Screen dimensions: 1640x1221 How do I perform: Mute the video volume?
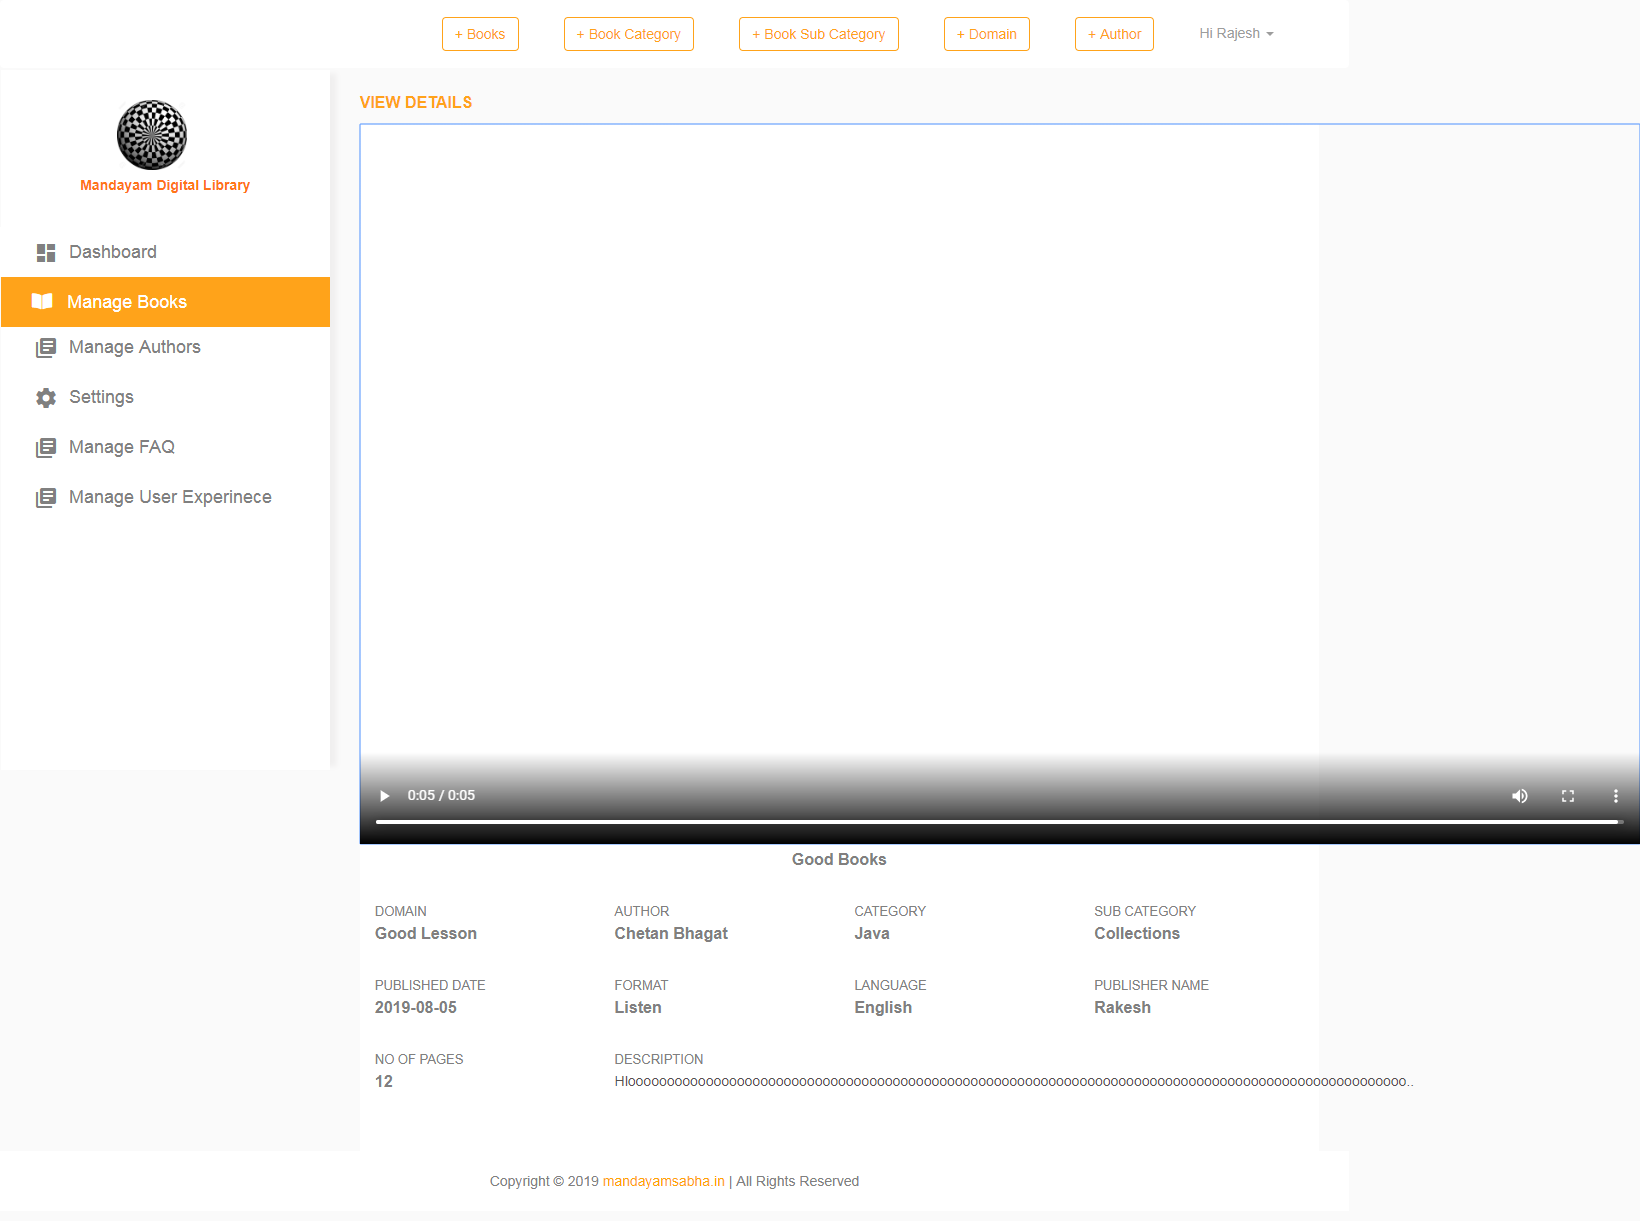point(1519,796)
